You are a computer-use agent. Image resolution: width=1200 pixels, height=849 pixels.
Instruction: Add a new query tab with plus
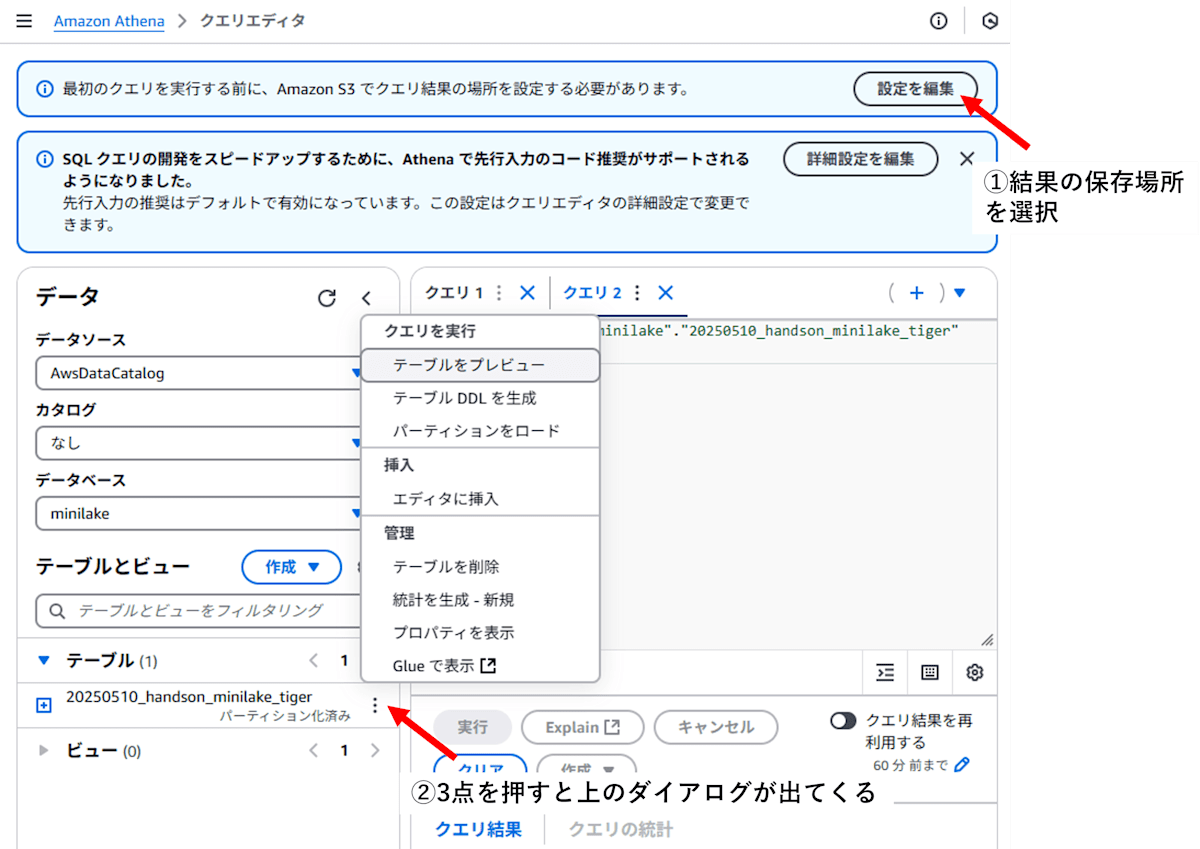click(917, 293)
